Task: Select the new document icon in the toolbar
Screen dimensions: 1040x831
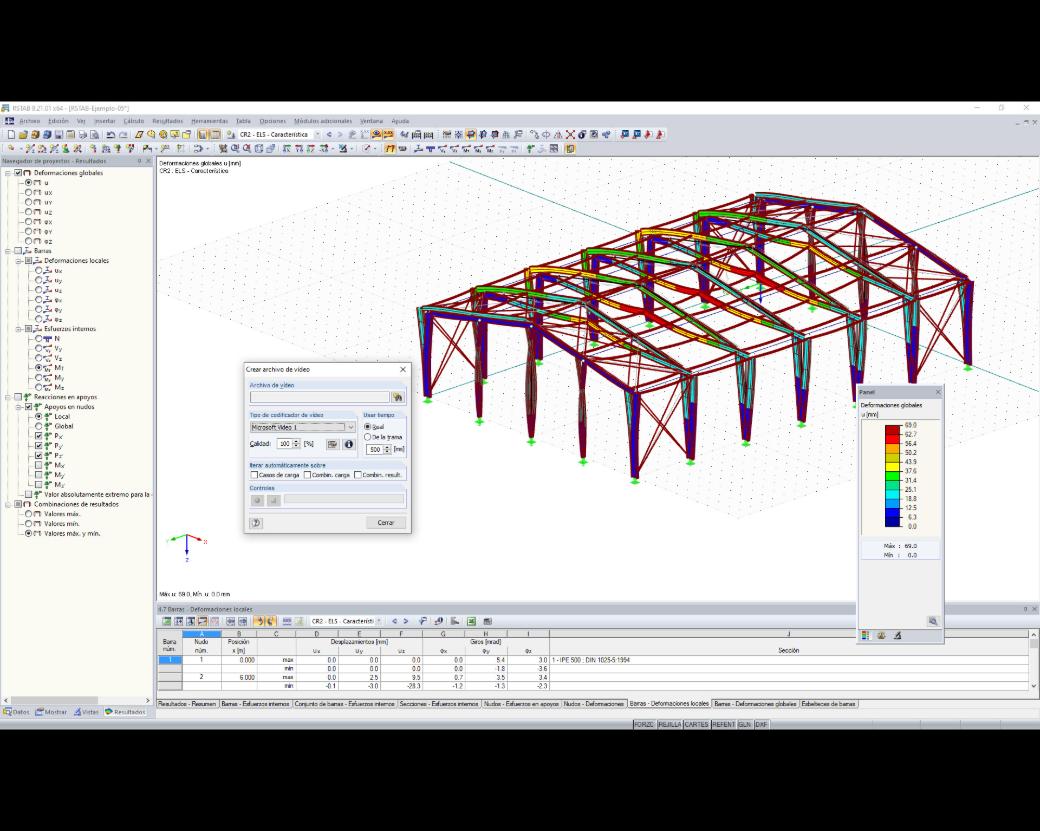Action: click(x=11, y=135)
